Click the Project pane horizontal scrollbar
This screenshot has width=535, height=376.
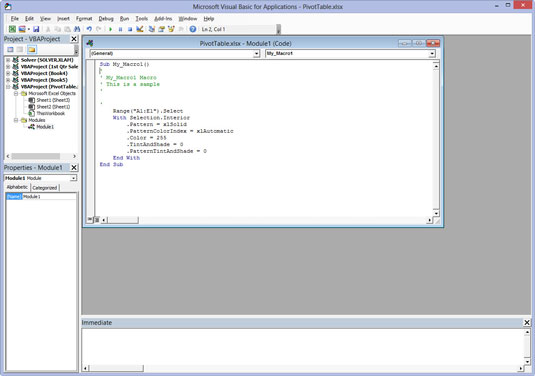(x=41, y=156)
